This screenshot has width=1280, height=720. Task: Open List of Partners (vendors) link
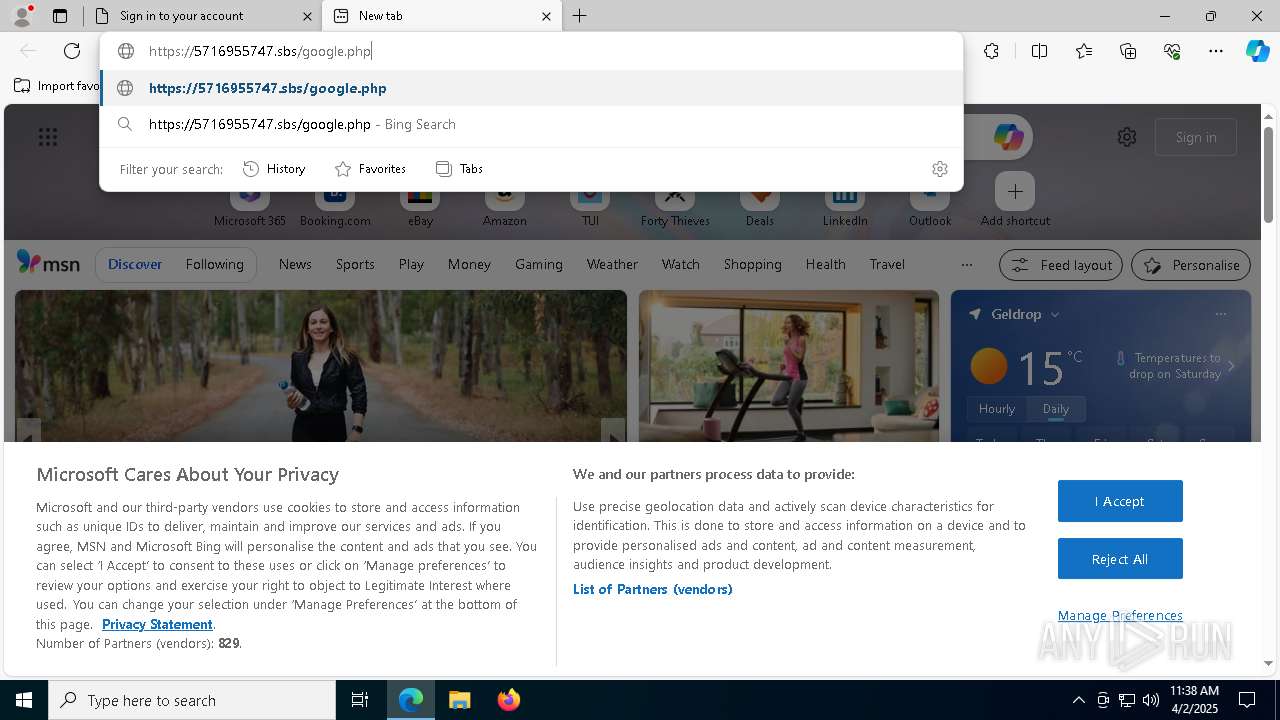652,589
